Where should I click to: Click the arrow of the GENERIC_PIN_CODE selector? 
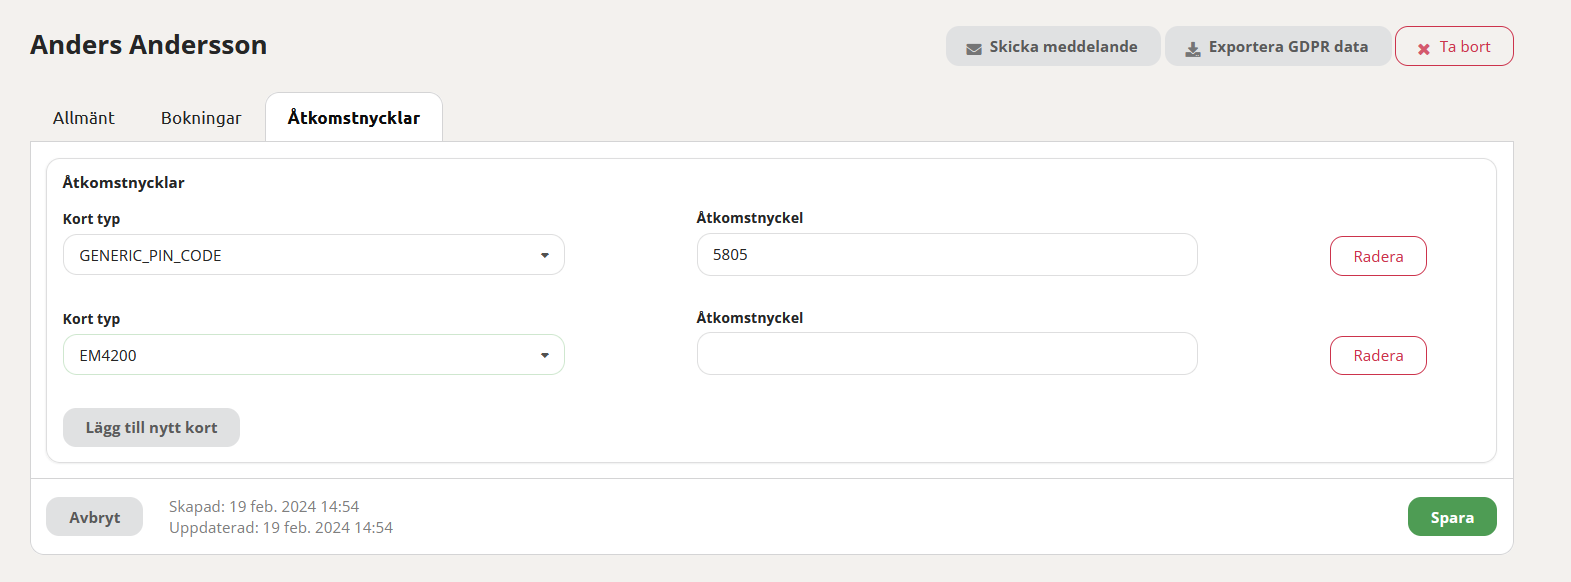[545, 255]
